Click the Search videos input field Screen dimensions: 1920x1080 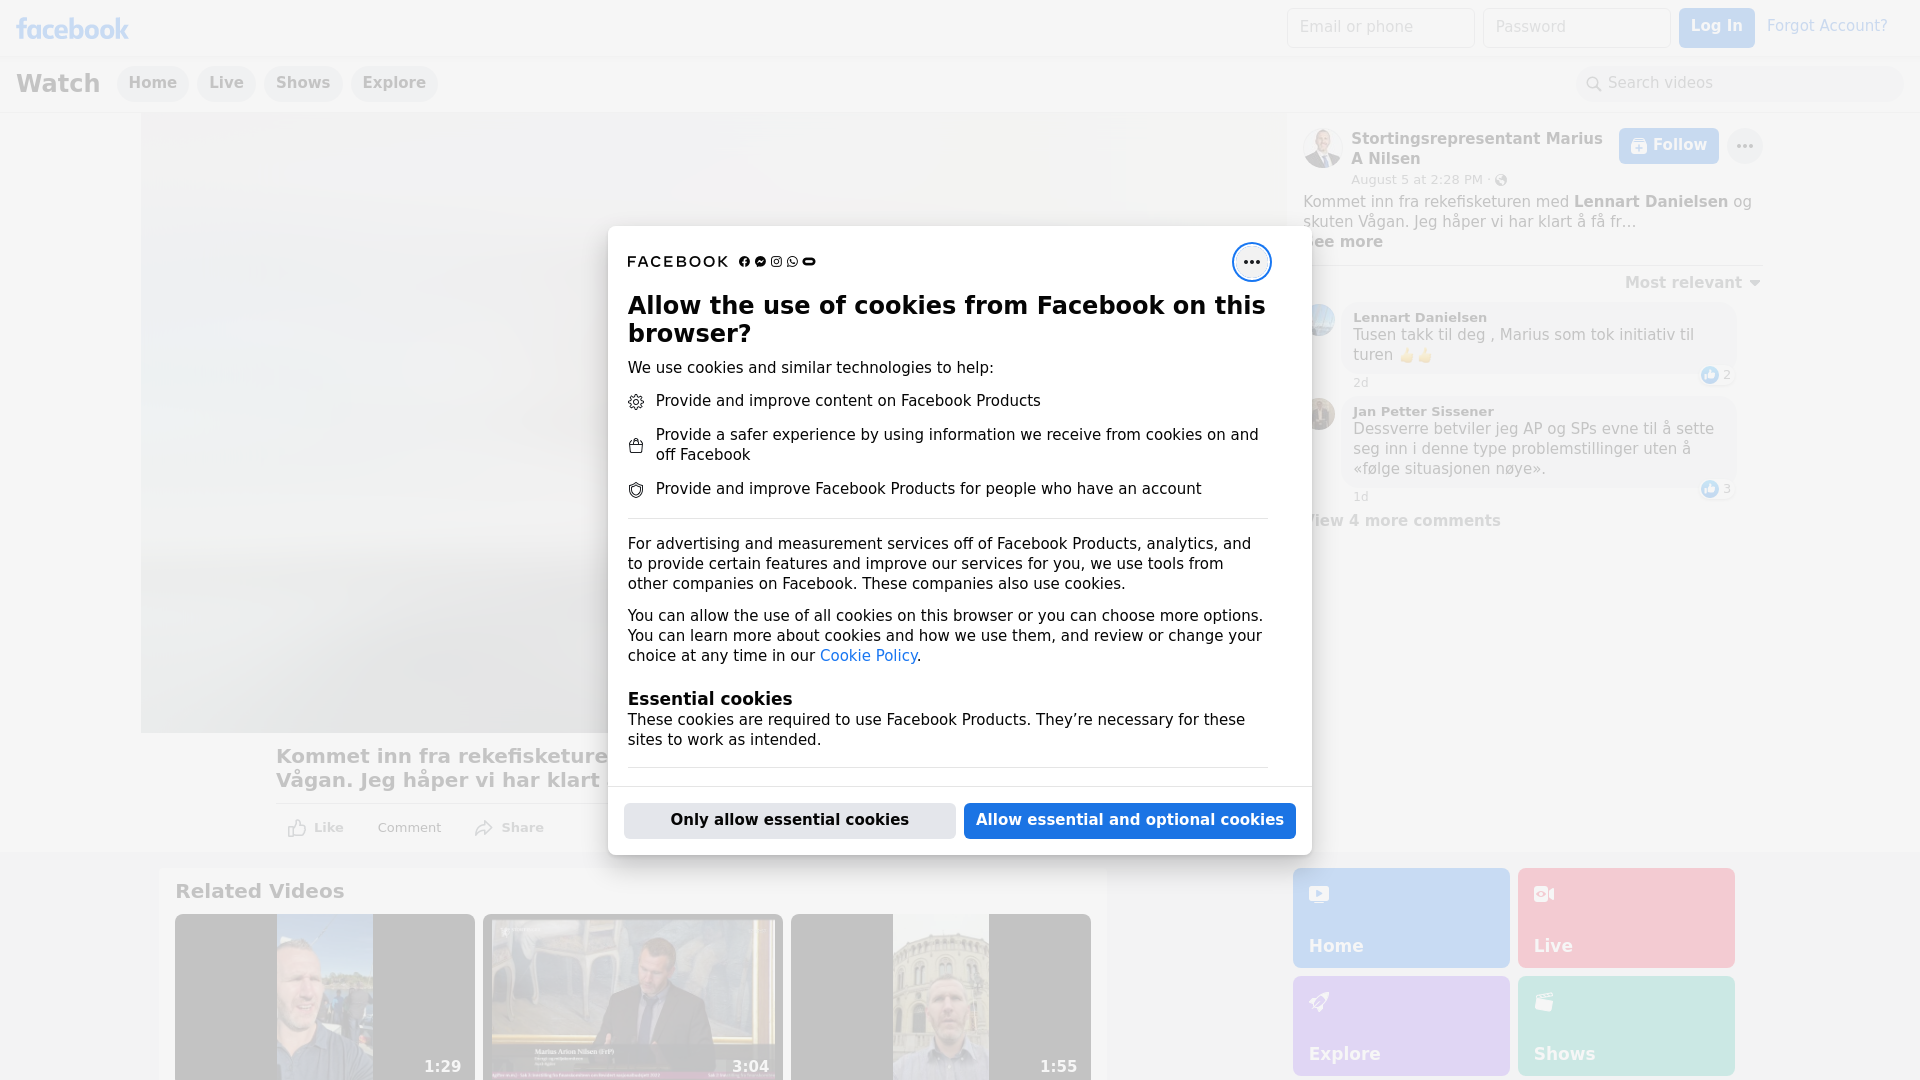click(1740, 83)
